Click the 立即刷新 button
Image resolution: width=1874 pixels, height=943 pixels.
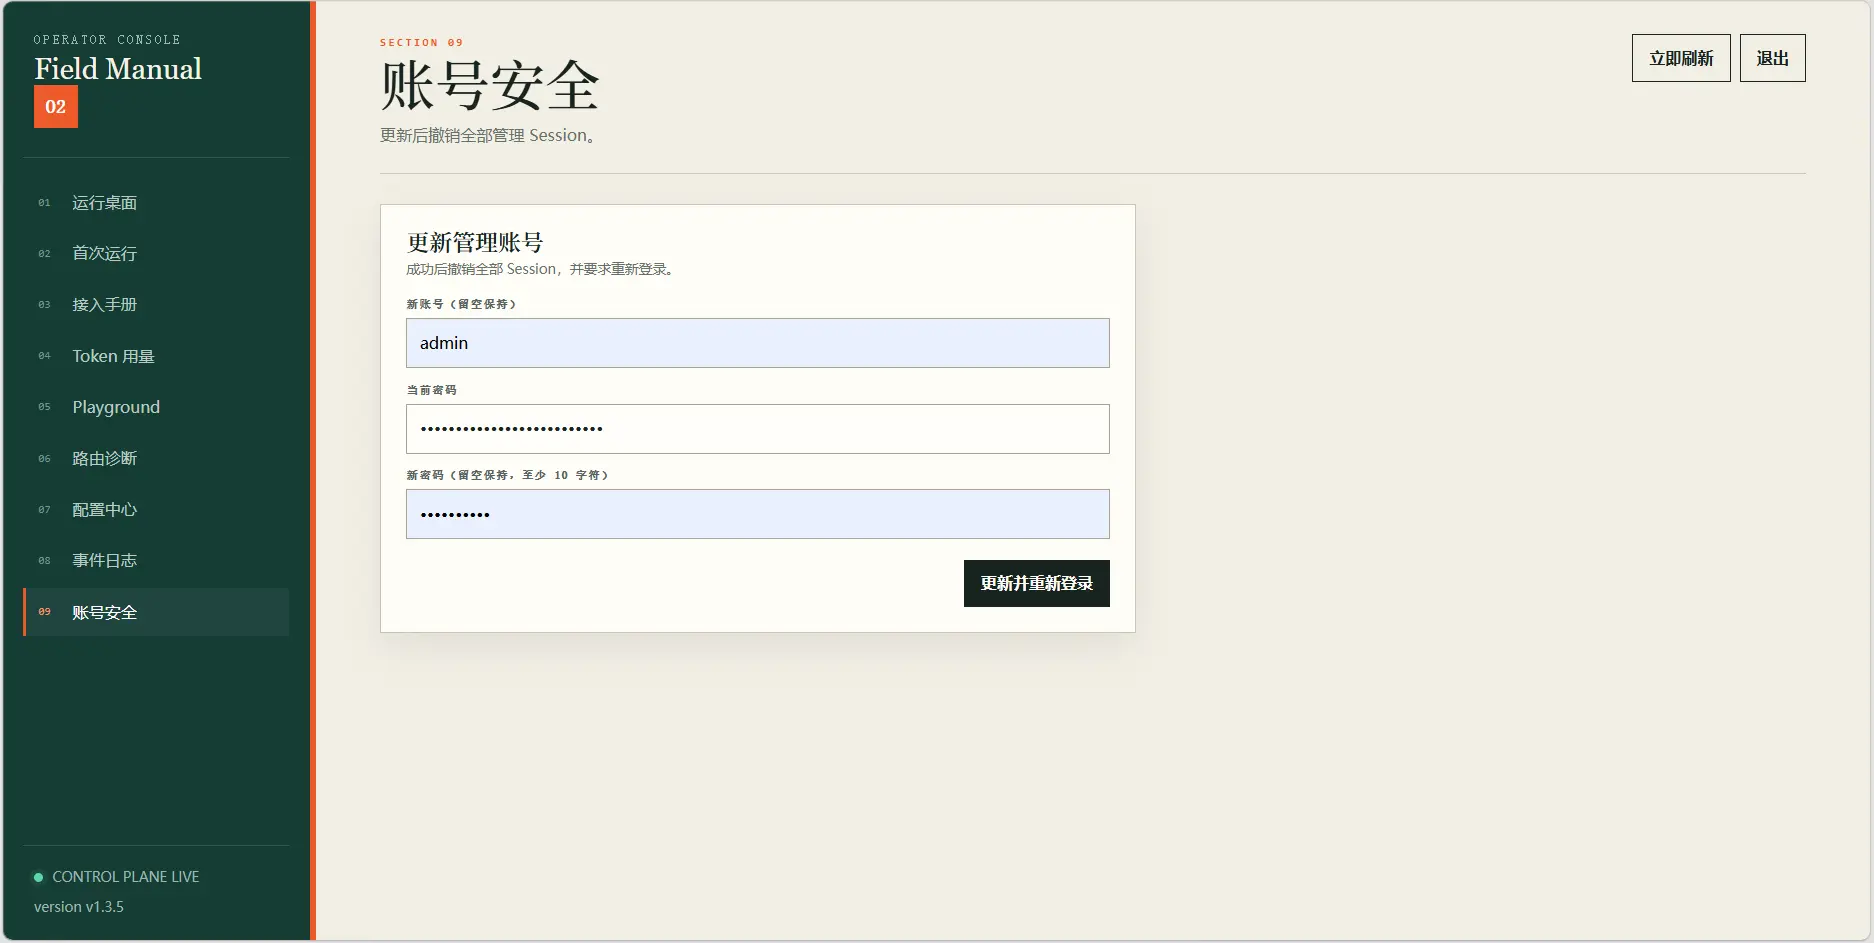1681,58
